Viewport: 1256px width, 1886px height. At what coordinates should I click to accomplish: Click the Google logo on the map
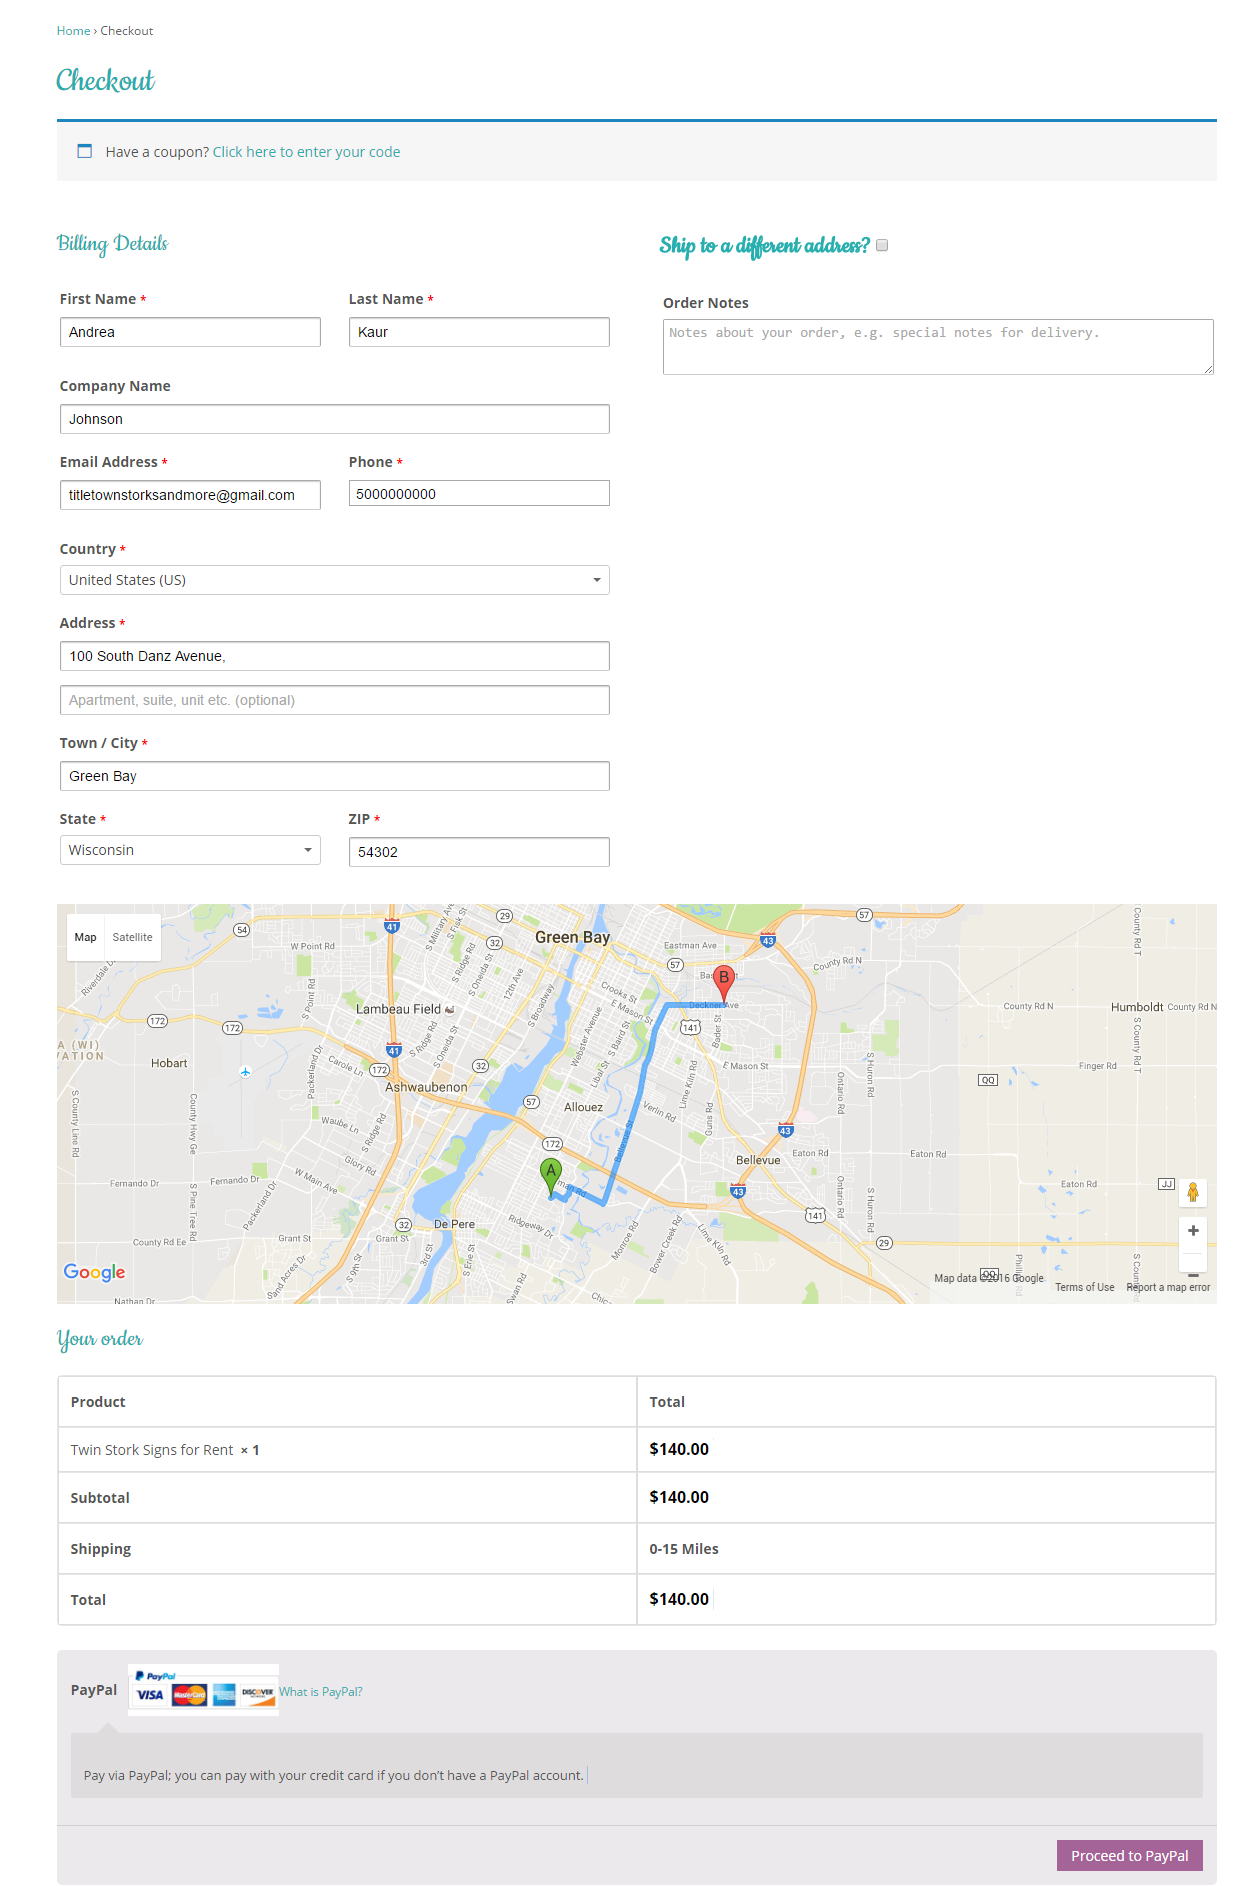[x=95, y=1272]
